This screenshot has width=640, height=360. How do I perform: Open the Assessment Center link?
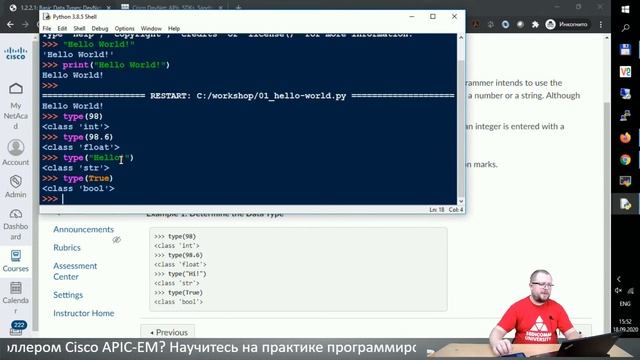[75, 271]
